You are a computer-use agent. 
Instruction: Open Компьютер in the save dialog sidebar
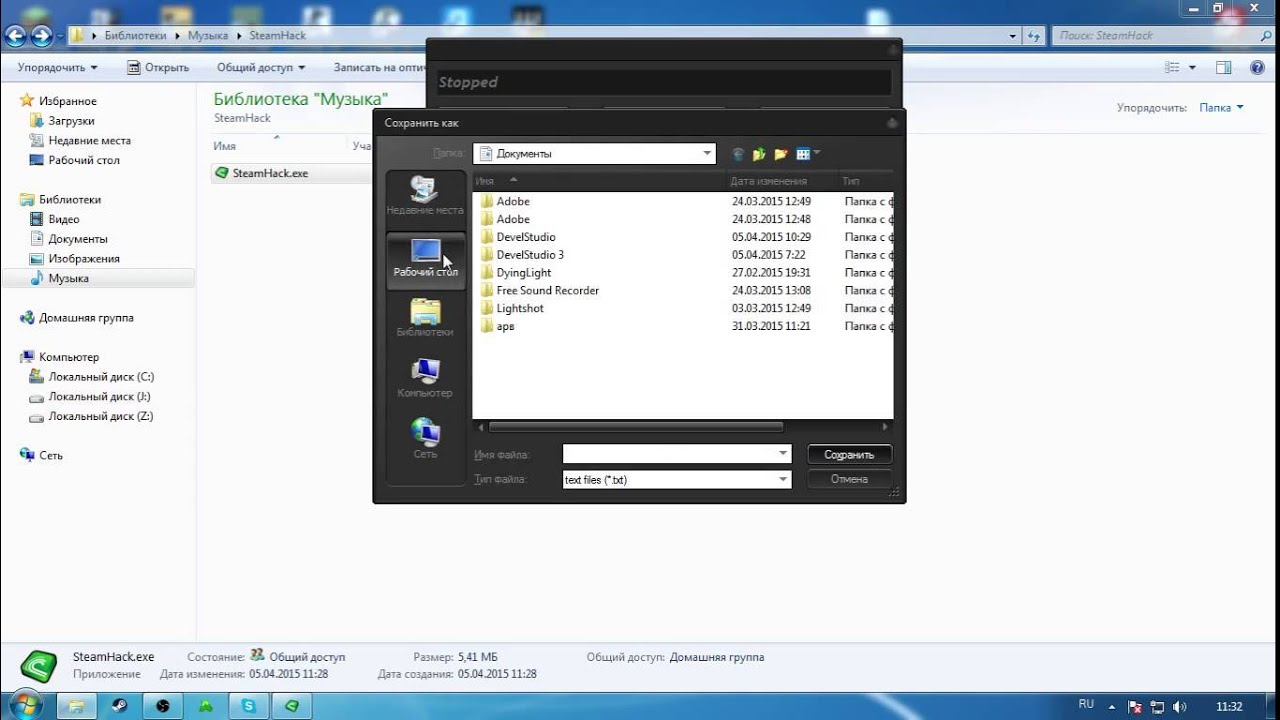[x=425, y=380]
